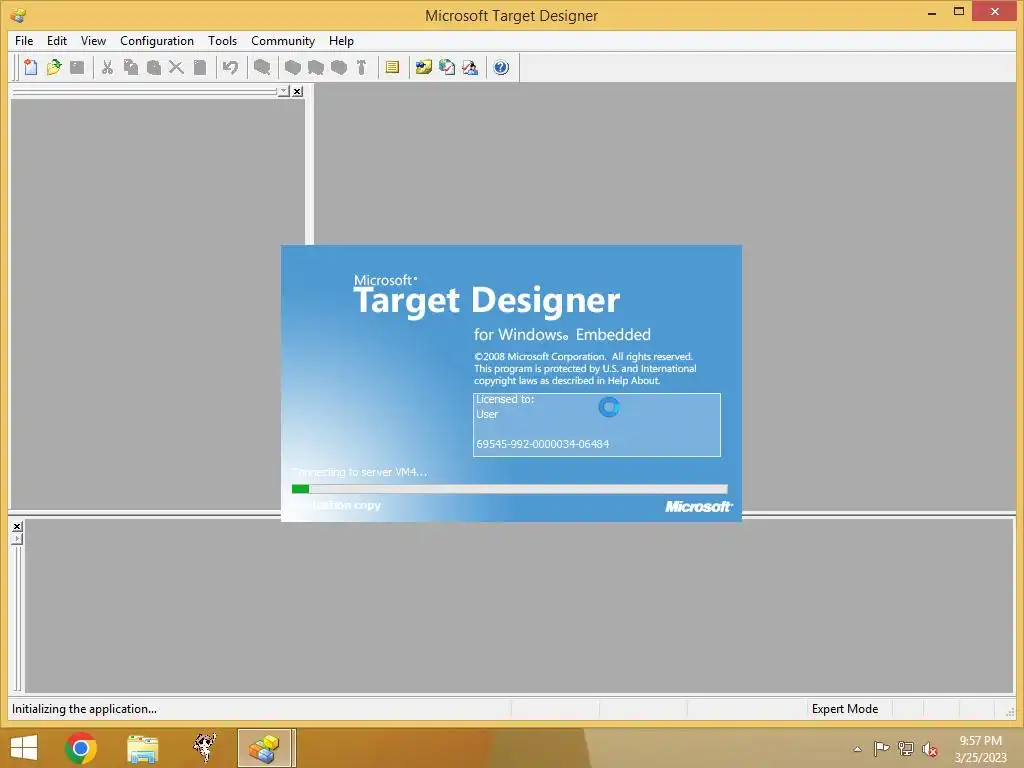Open File Explorer from the taskbar
The width and height of the screenshot is (1024, 768).
tap(142, 748)
